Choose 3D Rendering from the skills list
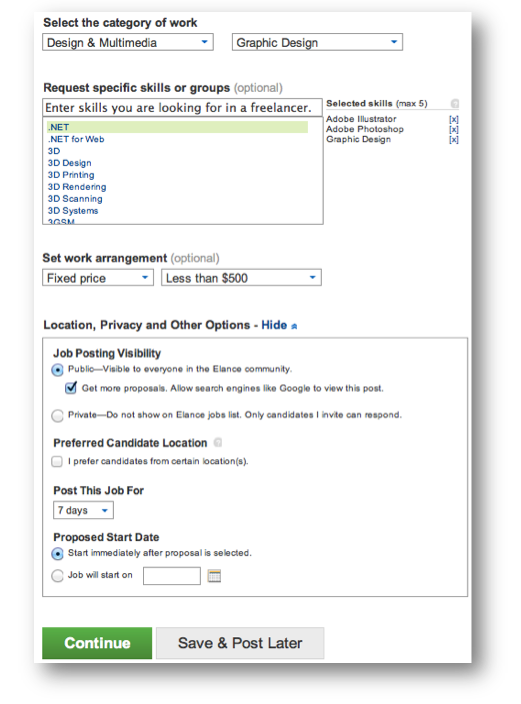521x704 pixels. tap(77, 187)
